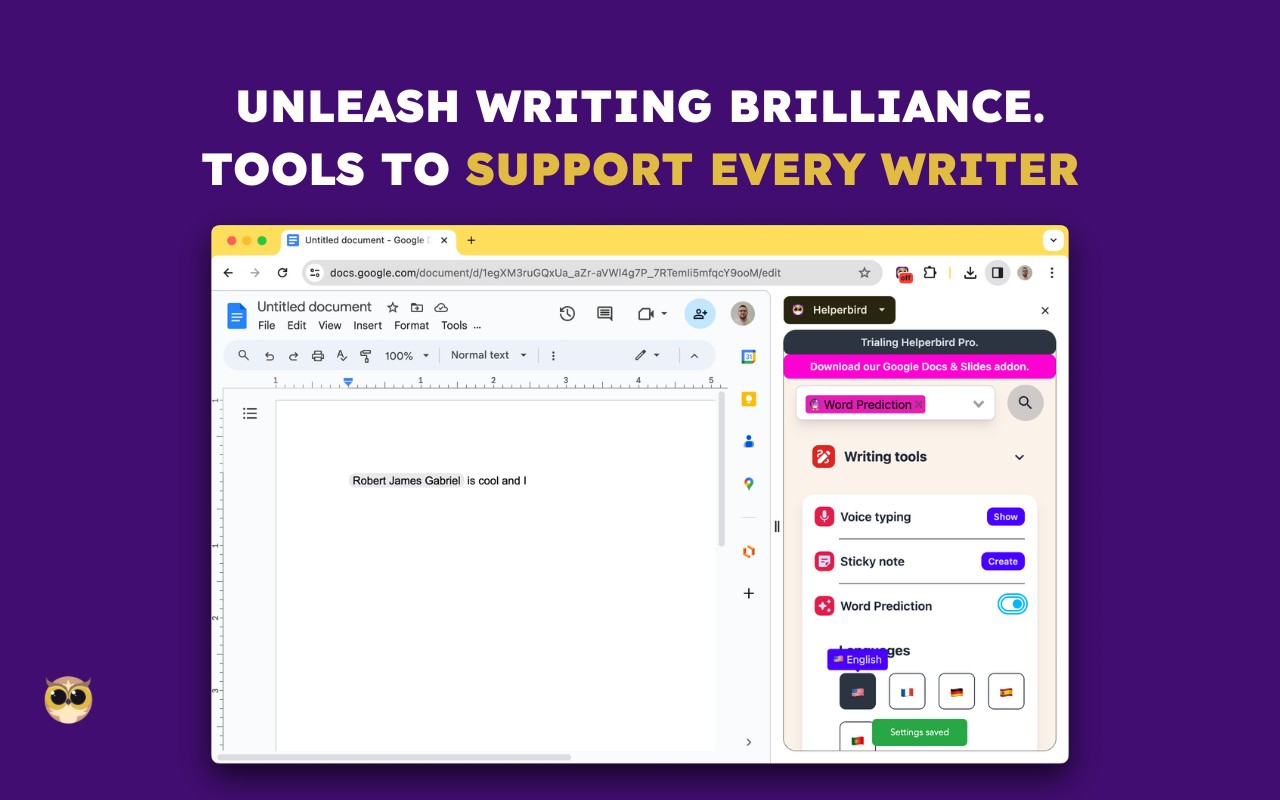Screen dimensions: 1280x800
Task: Open the Edit menu
Action: tap(297, 326)
